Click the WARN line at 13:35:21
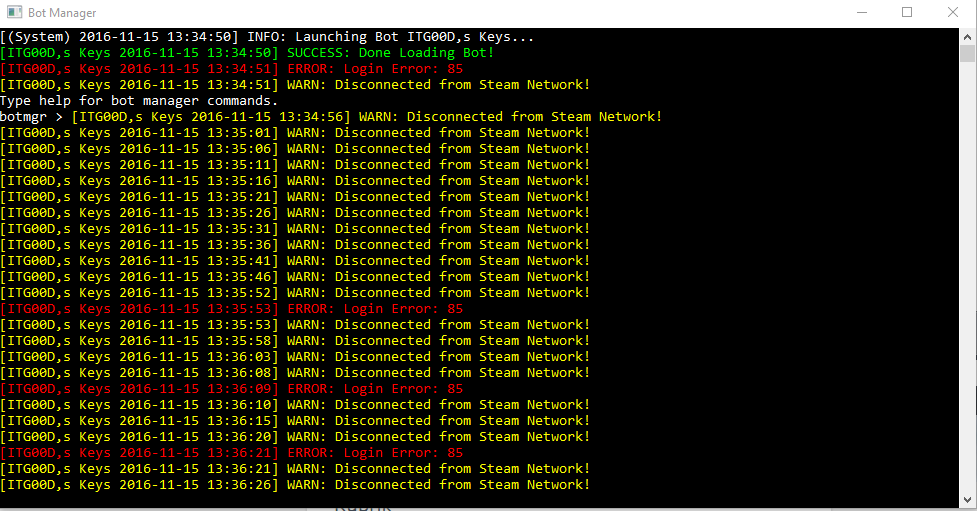This screenshot has height=511, width=977. [x=295, y=197]
